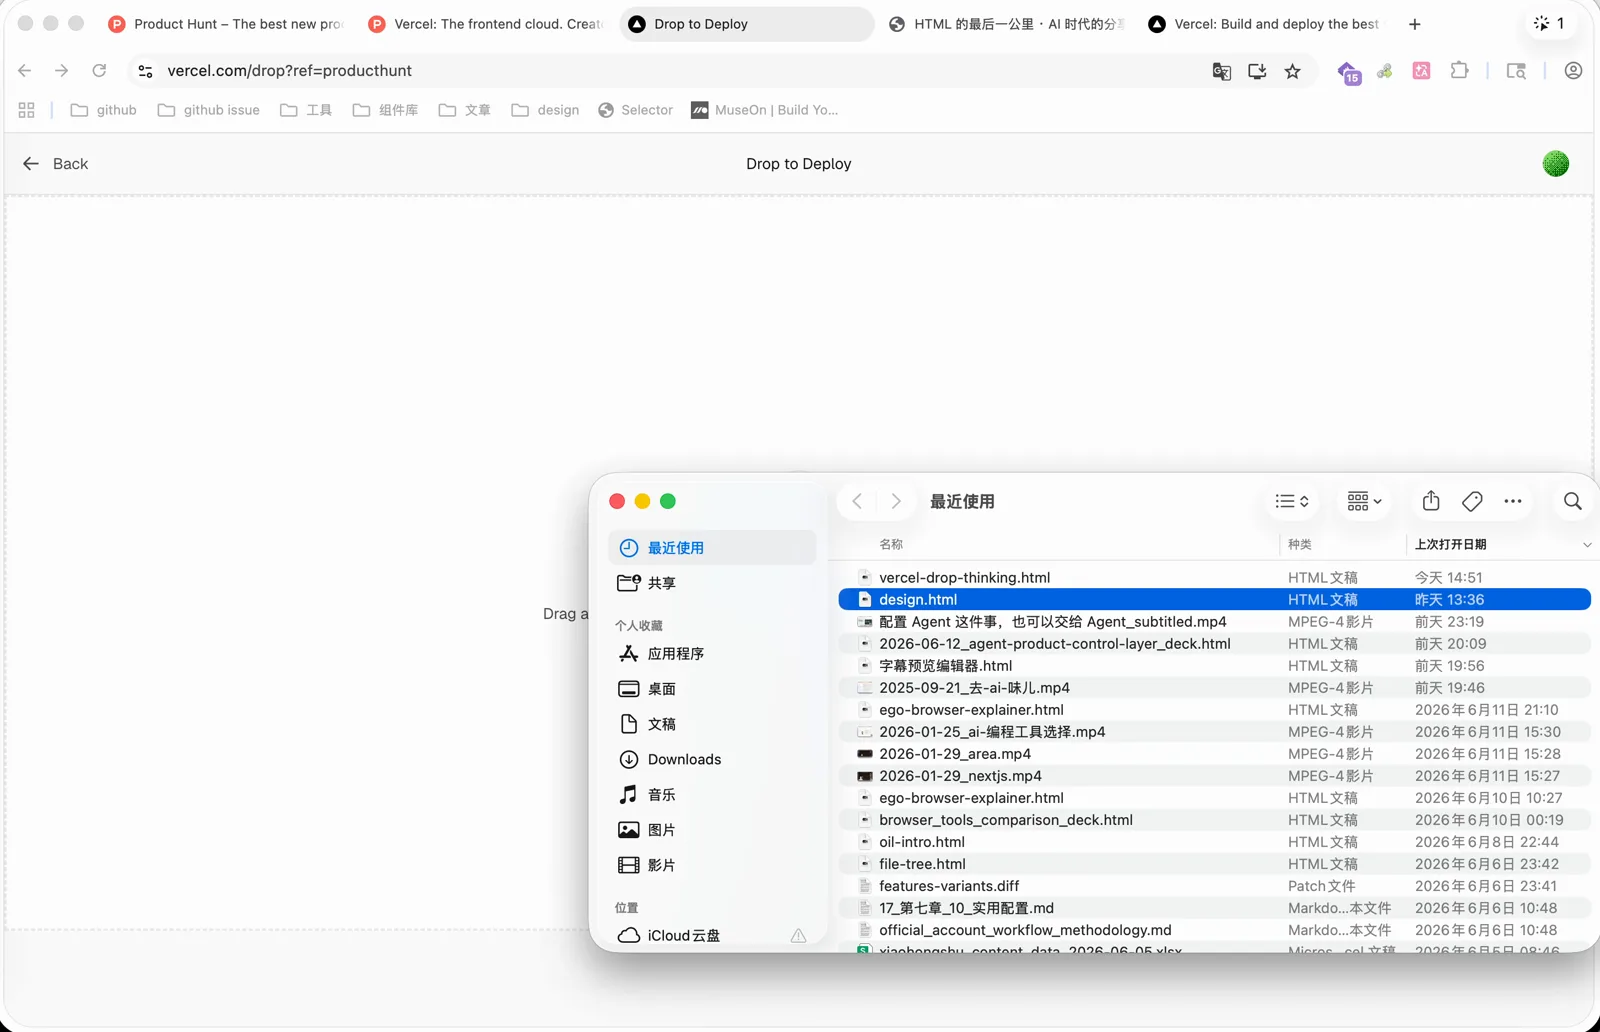Click the address bar URL
This screenshot has height=1032, width=1600.
pyautogui.click(x=290, y=71)
